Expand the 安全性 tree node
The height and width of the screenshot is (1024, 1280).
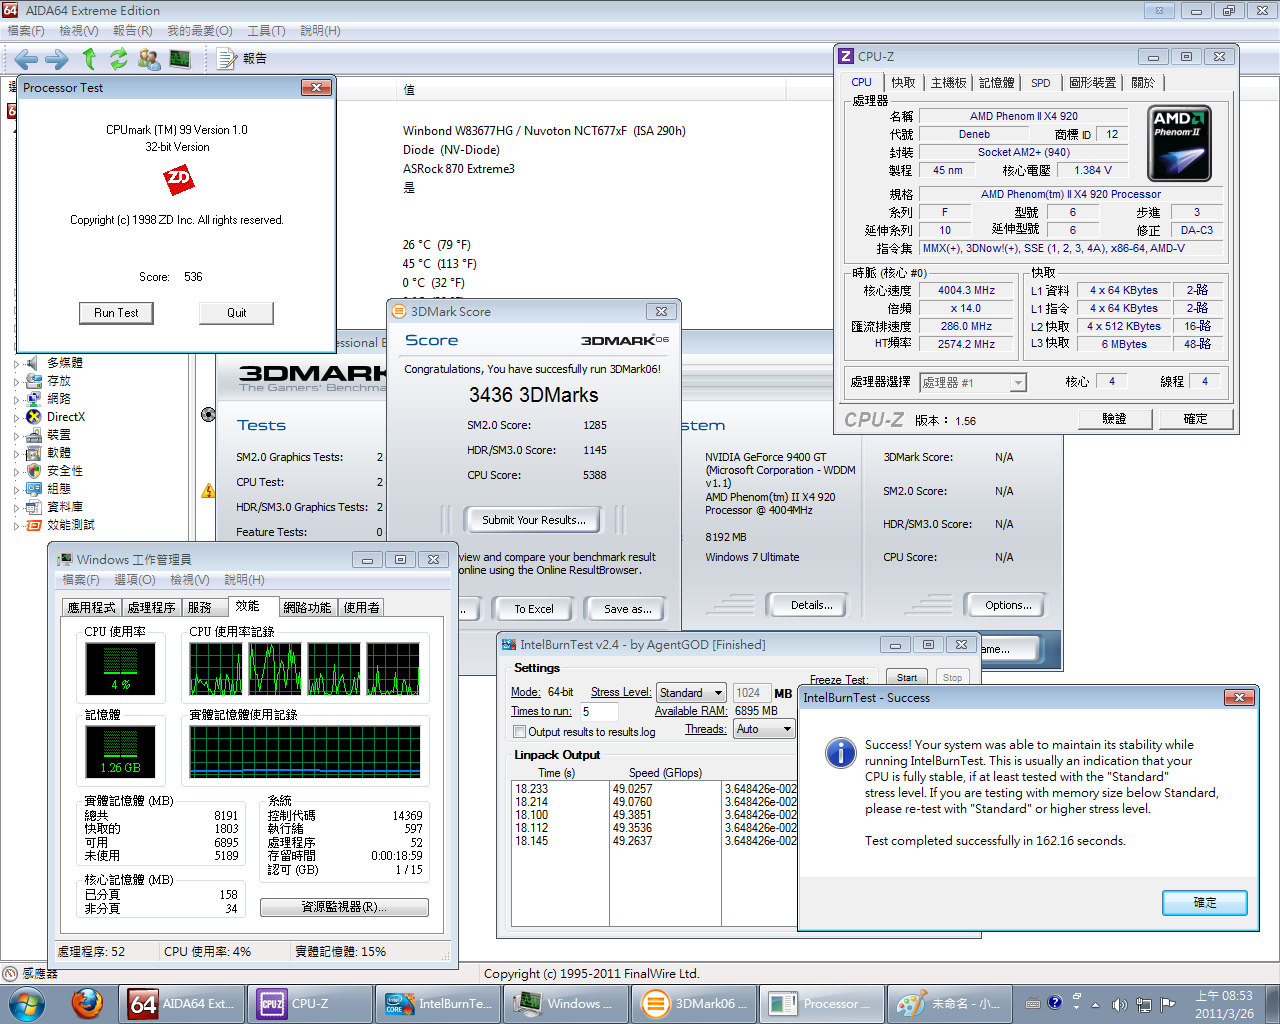[x=17, y=472]
